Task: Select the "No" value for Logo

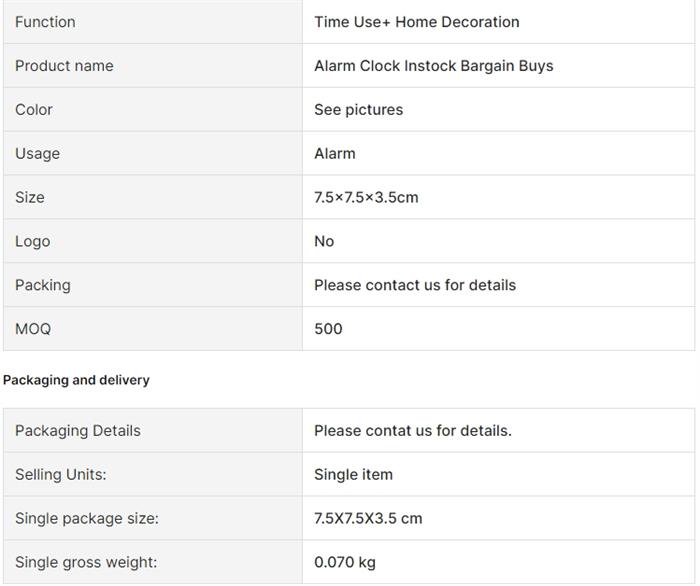Action: coord(324,242)
